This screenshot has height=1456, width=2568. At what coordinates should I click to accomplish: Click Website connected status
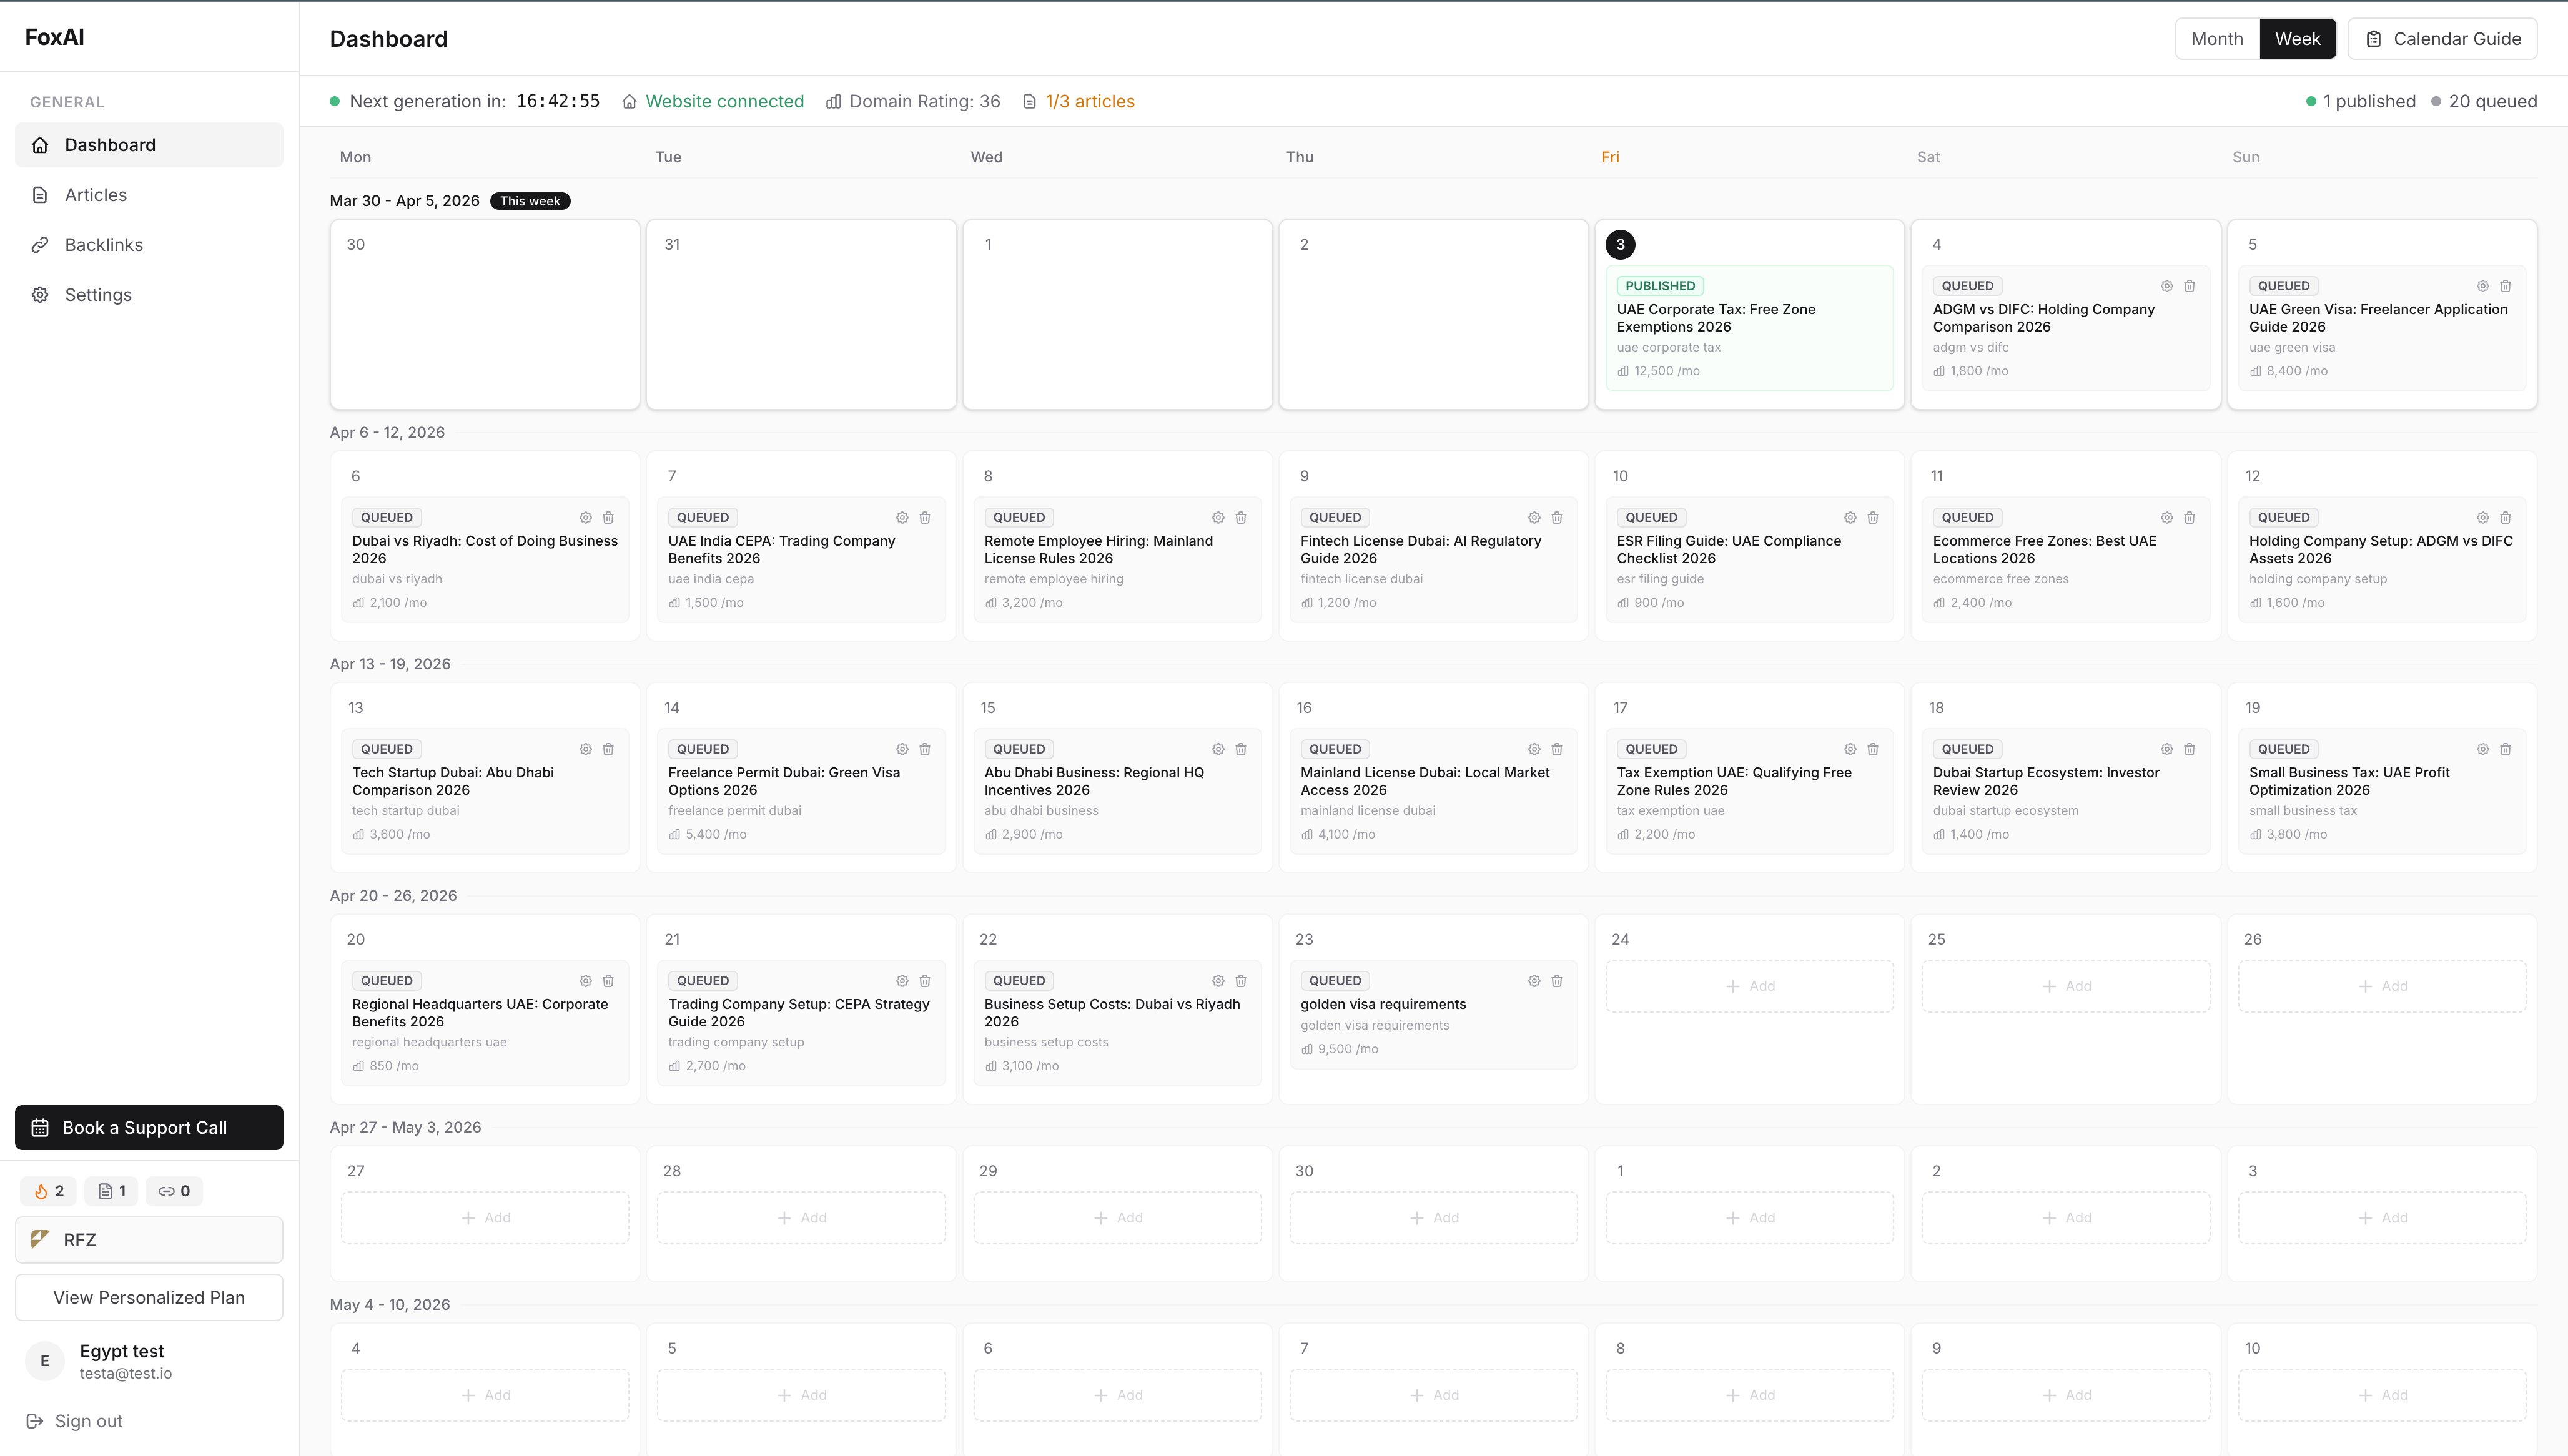pos(713,102)
